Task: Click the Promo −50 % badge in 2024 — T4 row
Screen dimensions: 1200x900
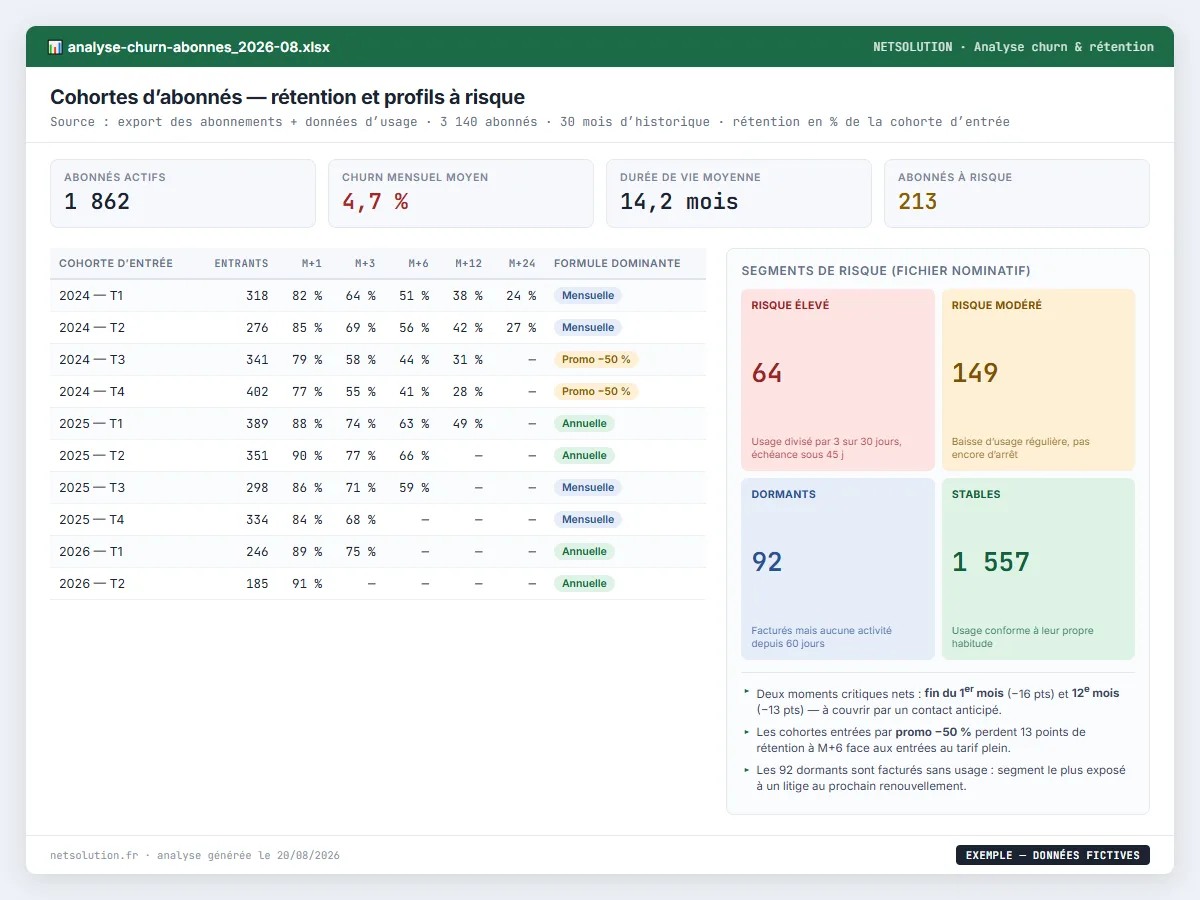Action: point(596,392)
